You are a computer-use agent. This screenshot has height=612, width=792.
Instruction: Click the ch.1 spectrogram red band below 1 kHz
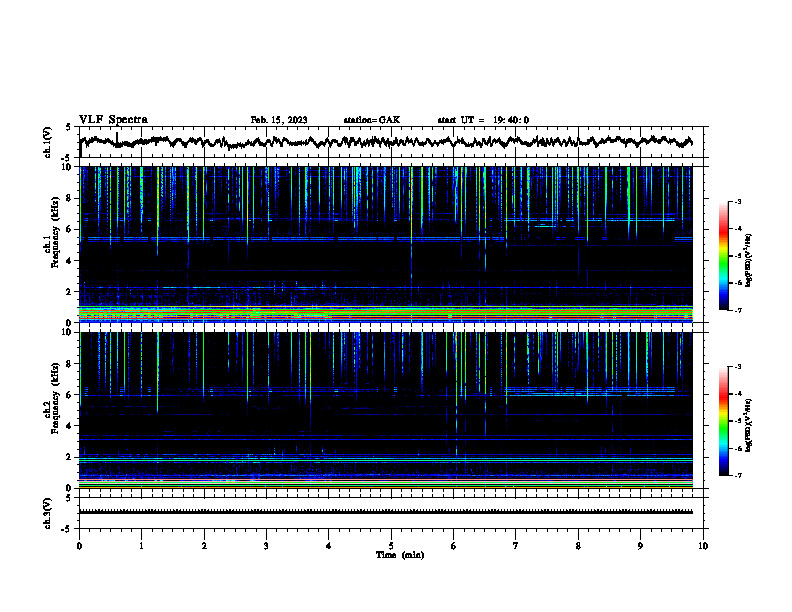pyautogui.click(x=385, y=307)
